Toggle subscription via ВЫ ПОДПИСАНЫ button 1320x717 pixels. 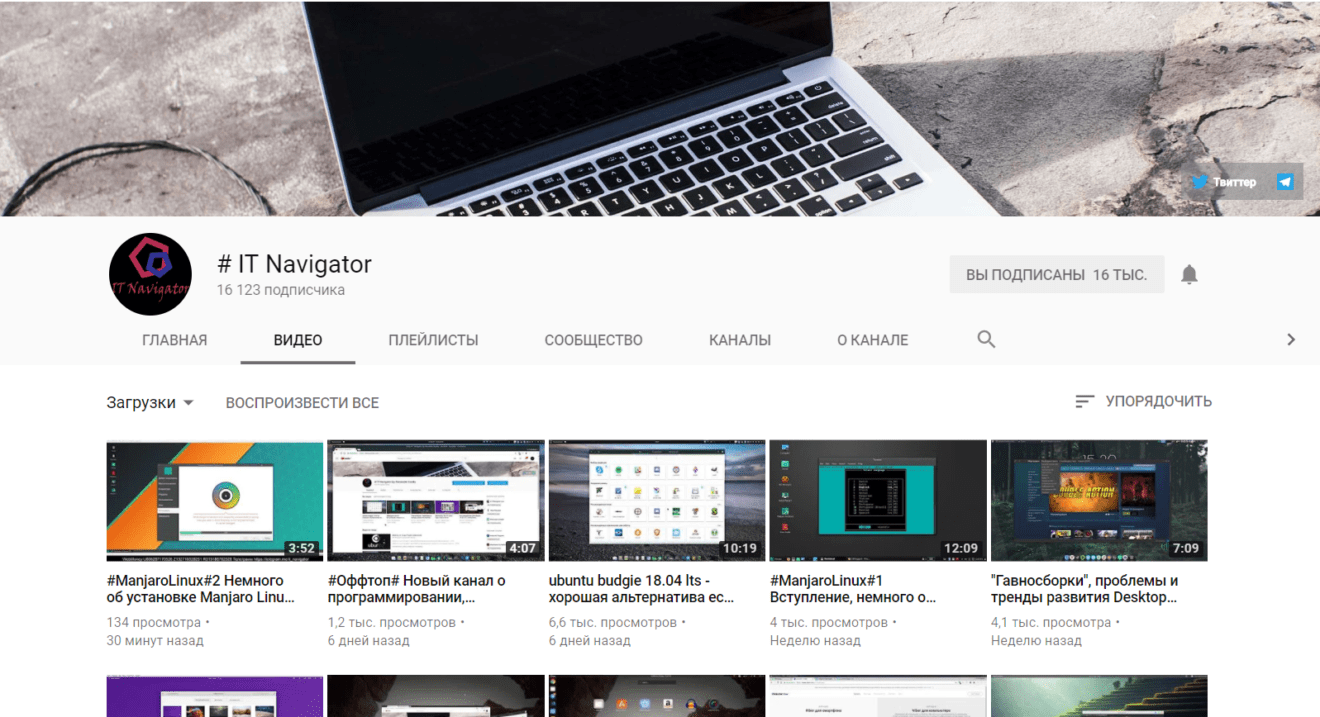[x=1056, y=273]
